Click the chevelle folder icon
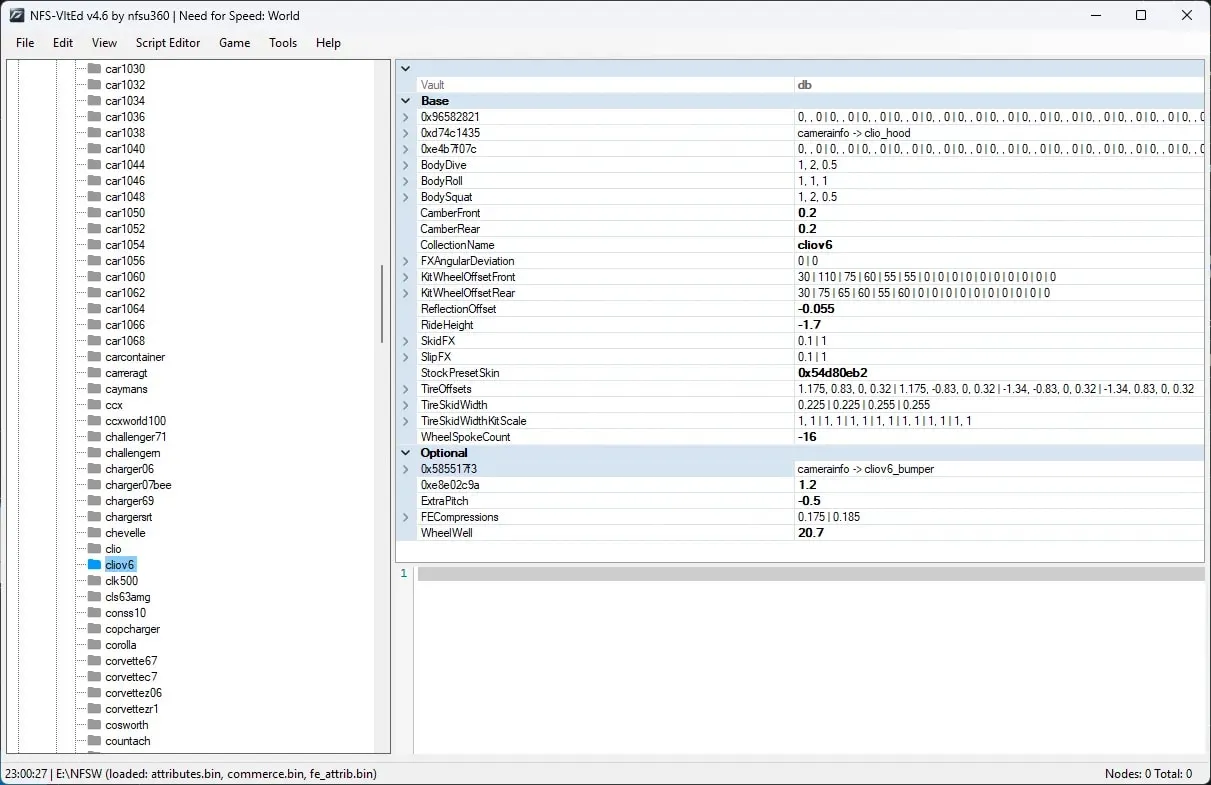This screenshot has height=785, width=1211. [95, 533]
